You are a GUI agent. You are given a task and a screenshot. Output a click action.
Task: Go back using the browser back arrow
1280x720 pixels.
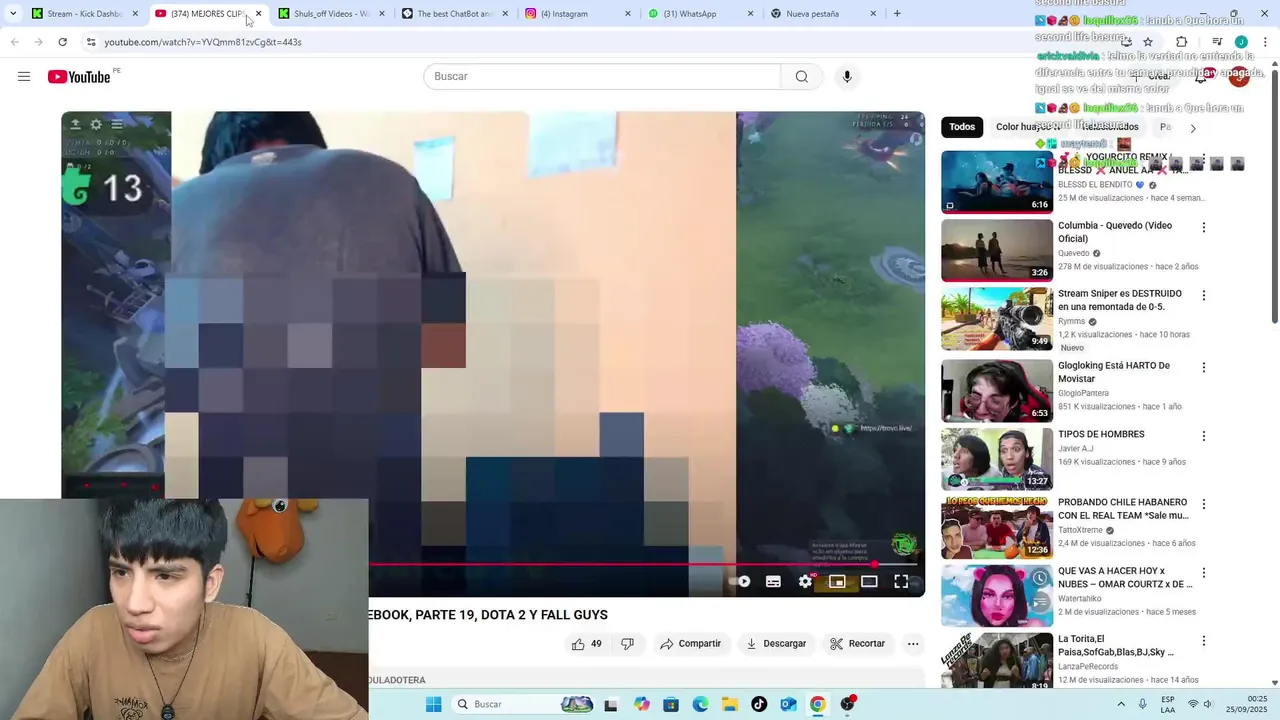pos(14,42)
